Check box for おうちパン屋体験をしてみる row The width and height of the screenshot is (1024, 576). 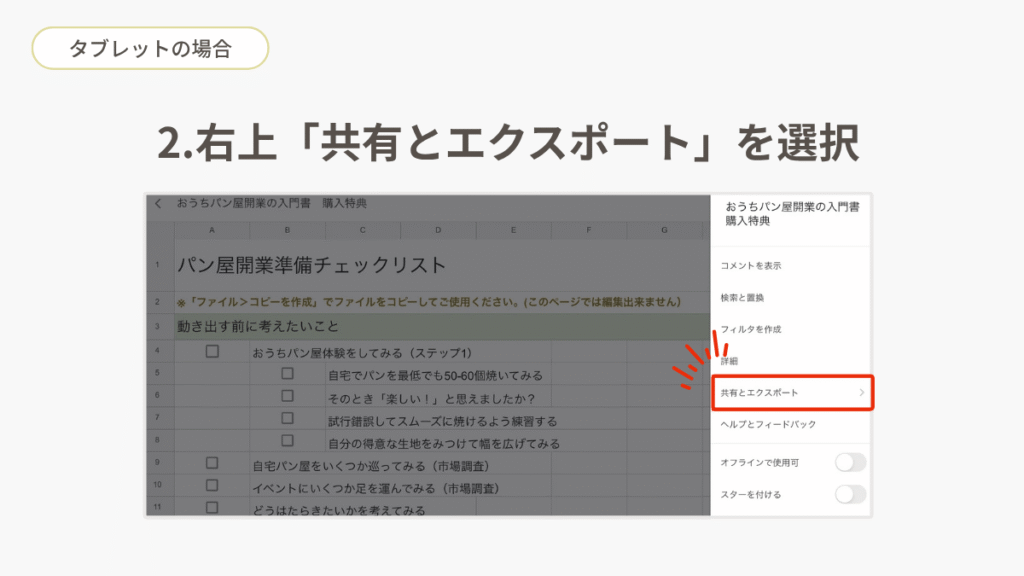212,351
